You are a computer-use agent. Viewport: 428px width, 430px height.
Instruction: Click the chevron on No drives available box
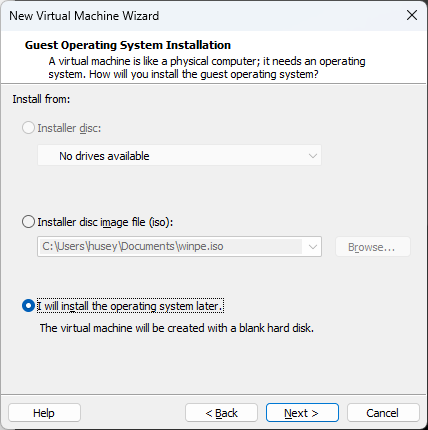pyautogui.click(x=312, y=156)
